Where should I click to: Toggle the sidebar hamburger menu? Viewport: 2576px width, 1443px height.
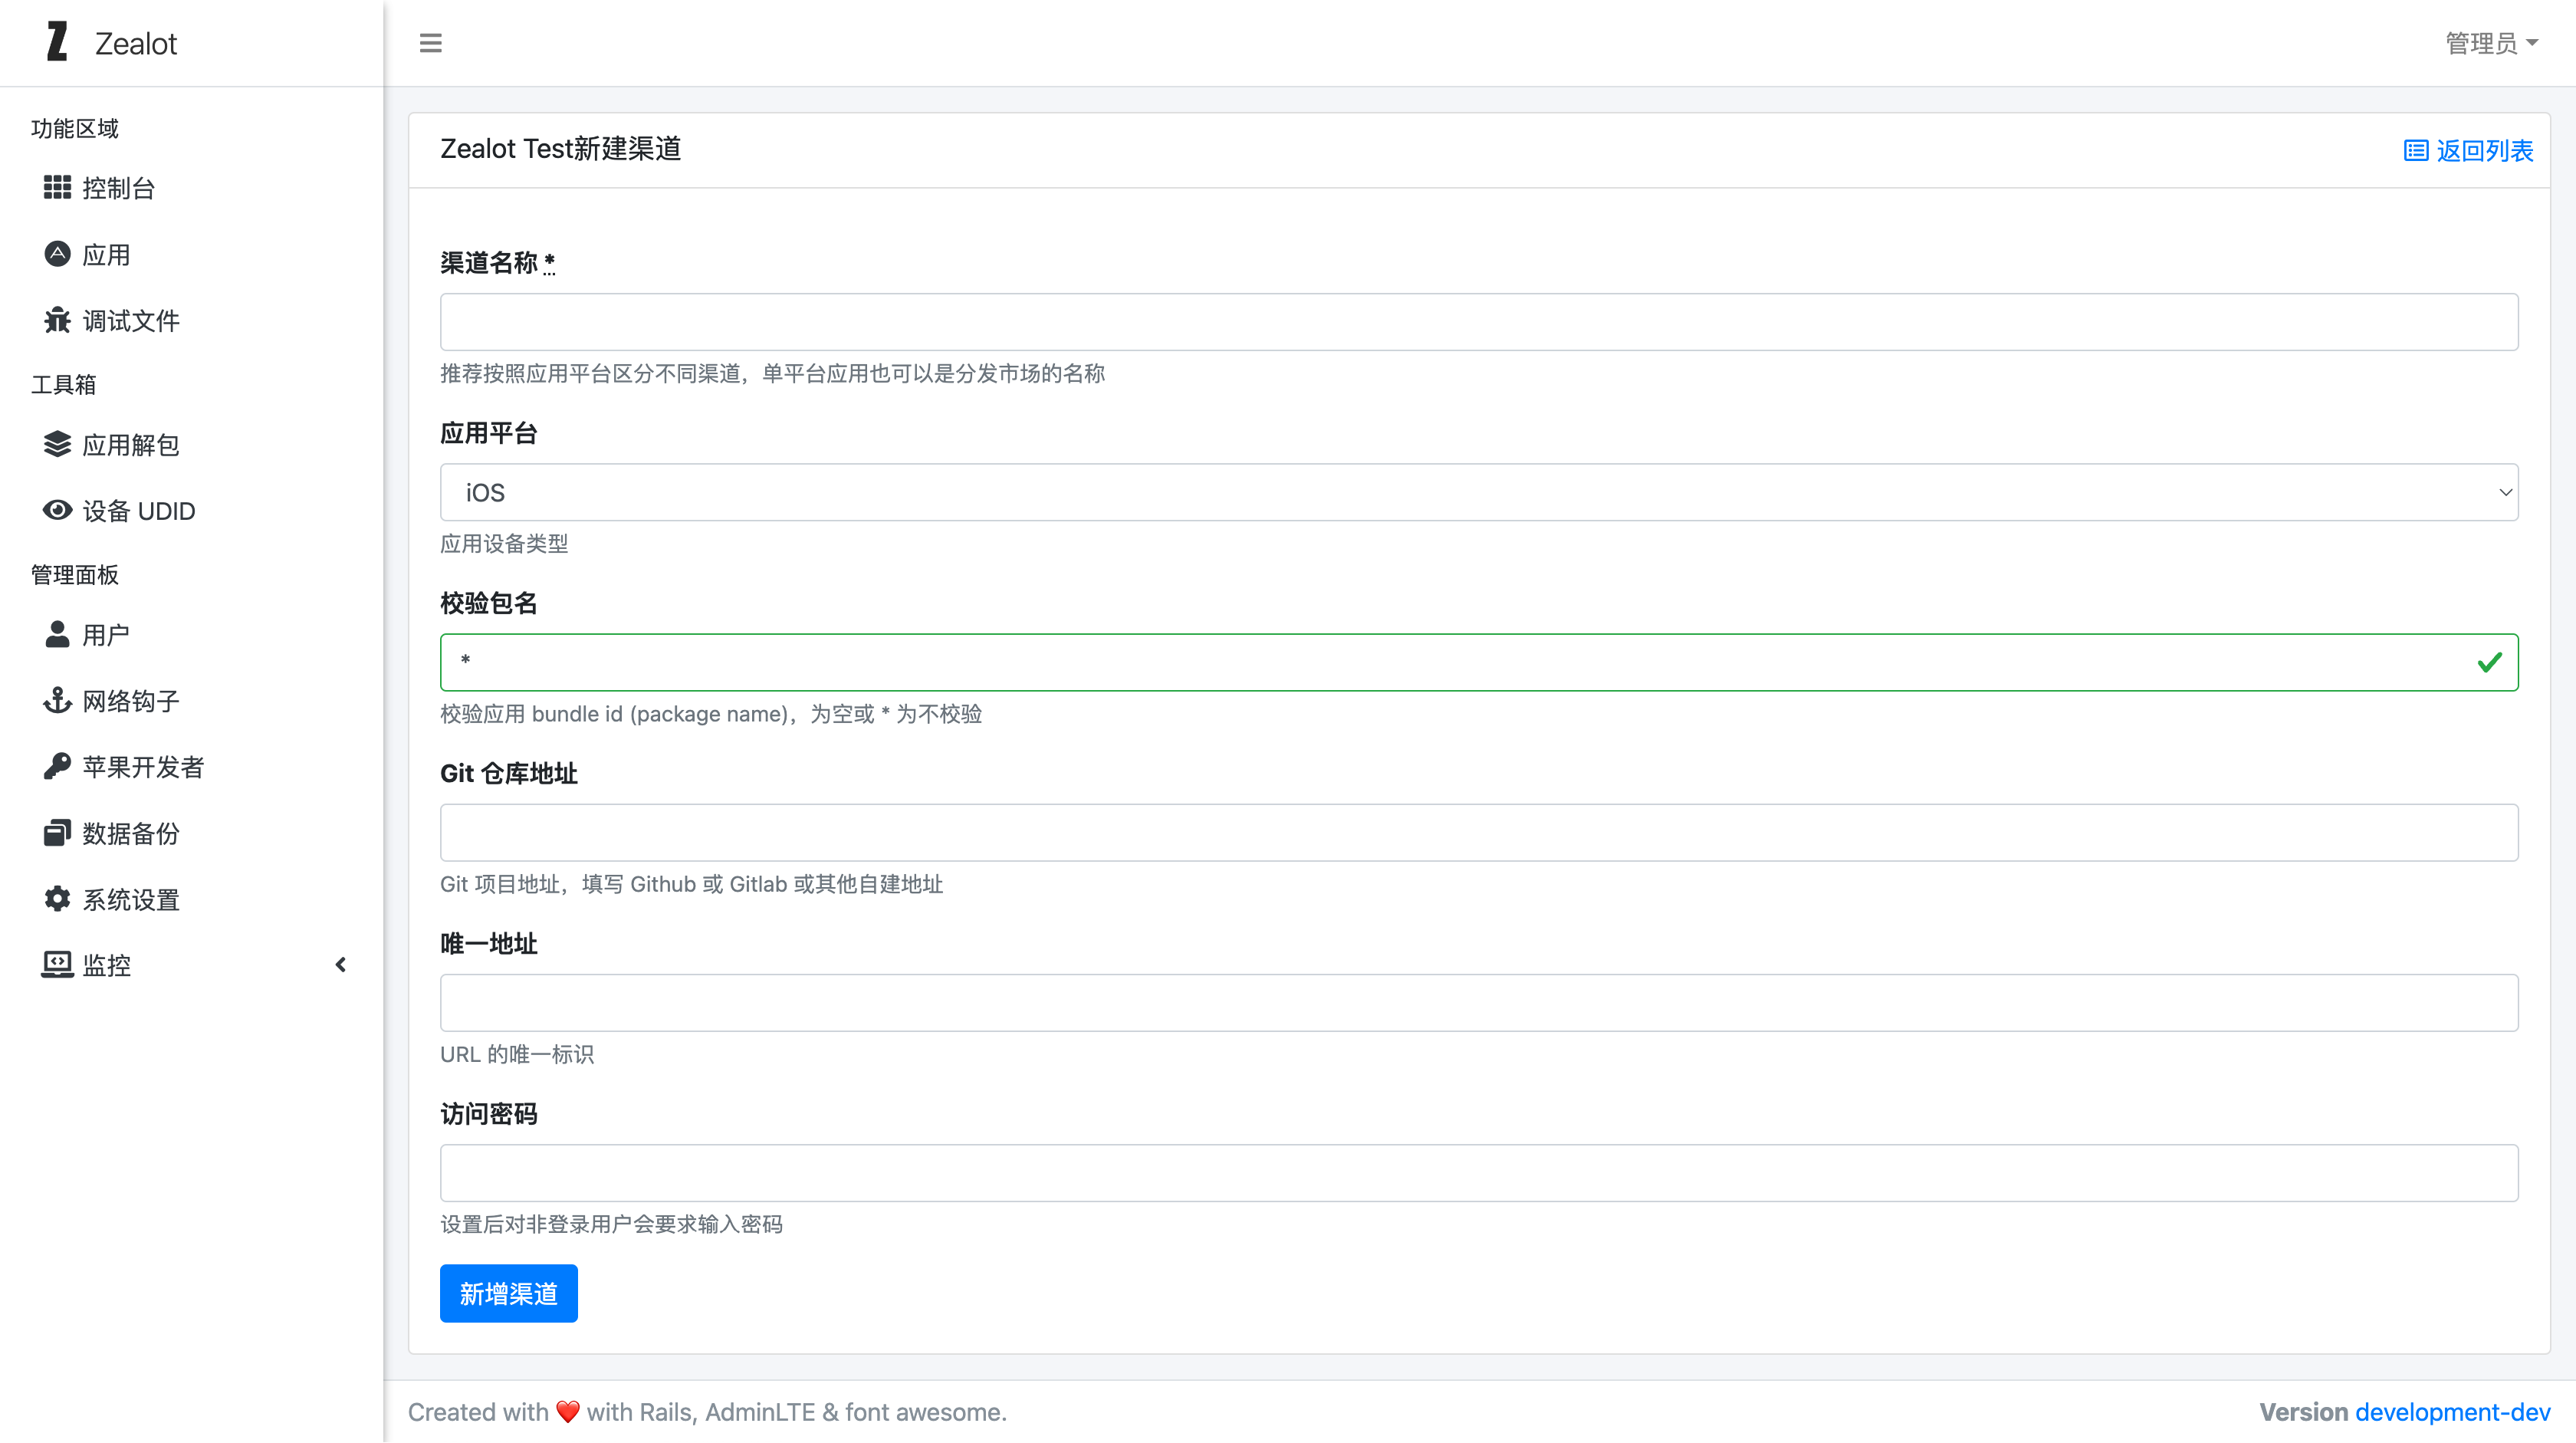click(x=430, y=43)
